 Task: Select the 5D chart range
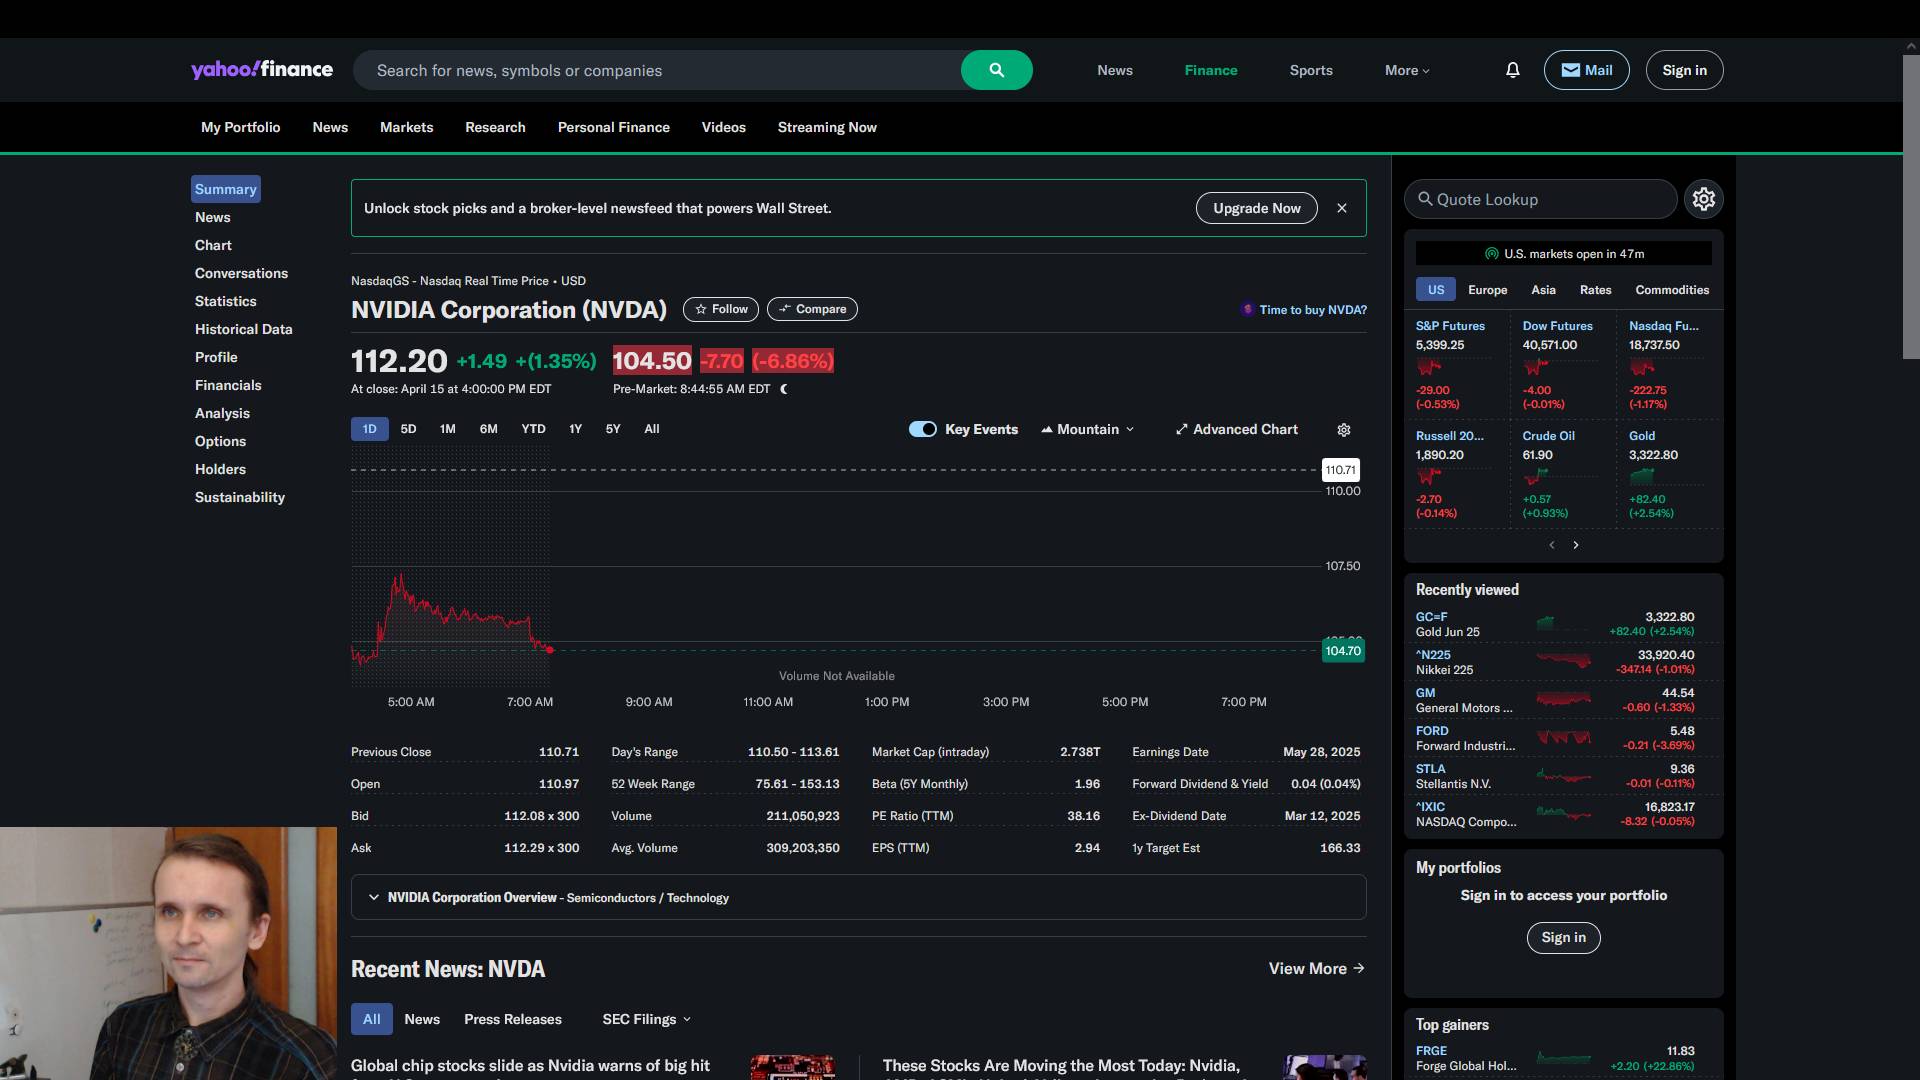coord(408,429)
